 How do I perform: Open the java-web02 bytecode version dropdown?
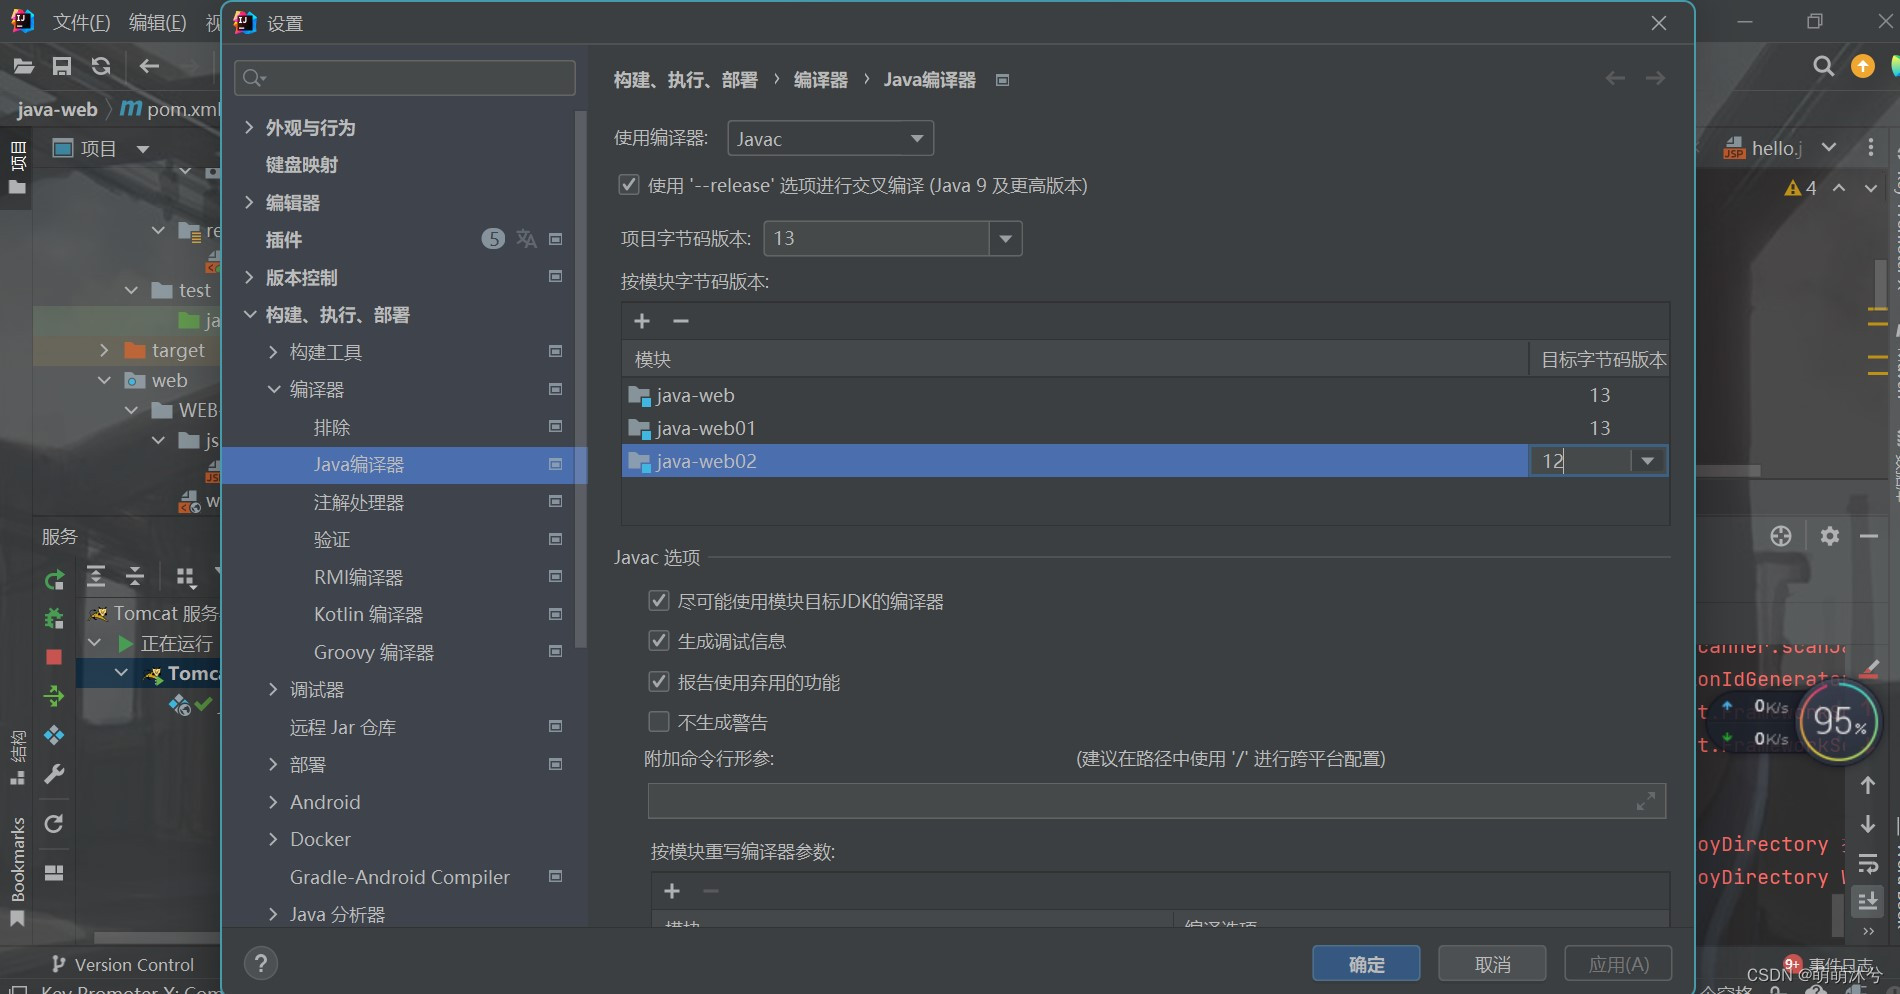1647,460
